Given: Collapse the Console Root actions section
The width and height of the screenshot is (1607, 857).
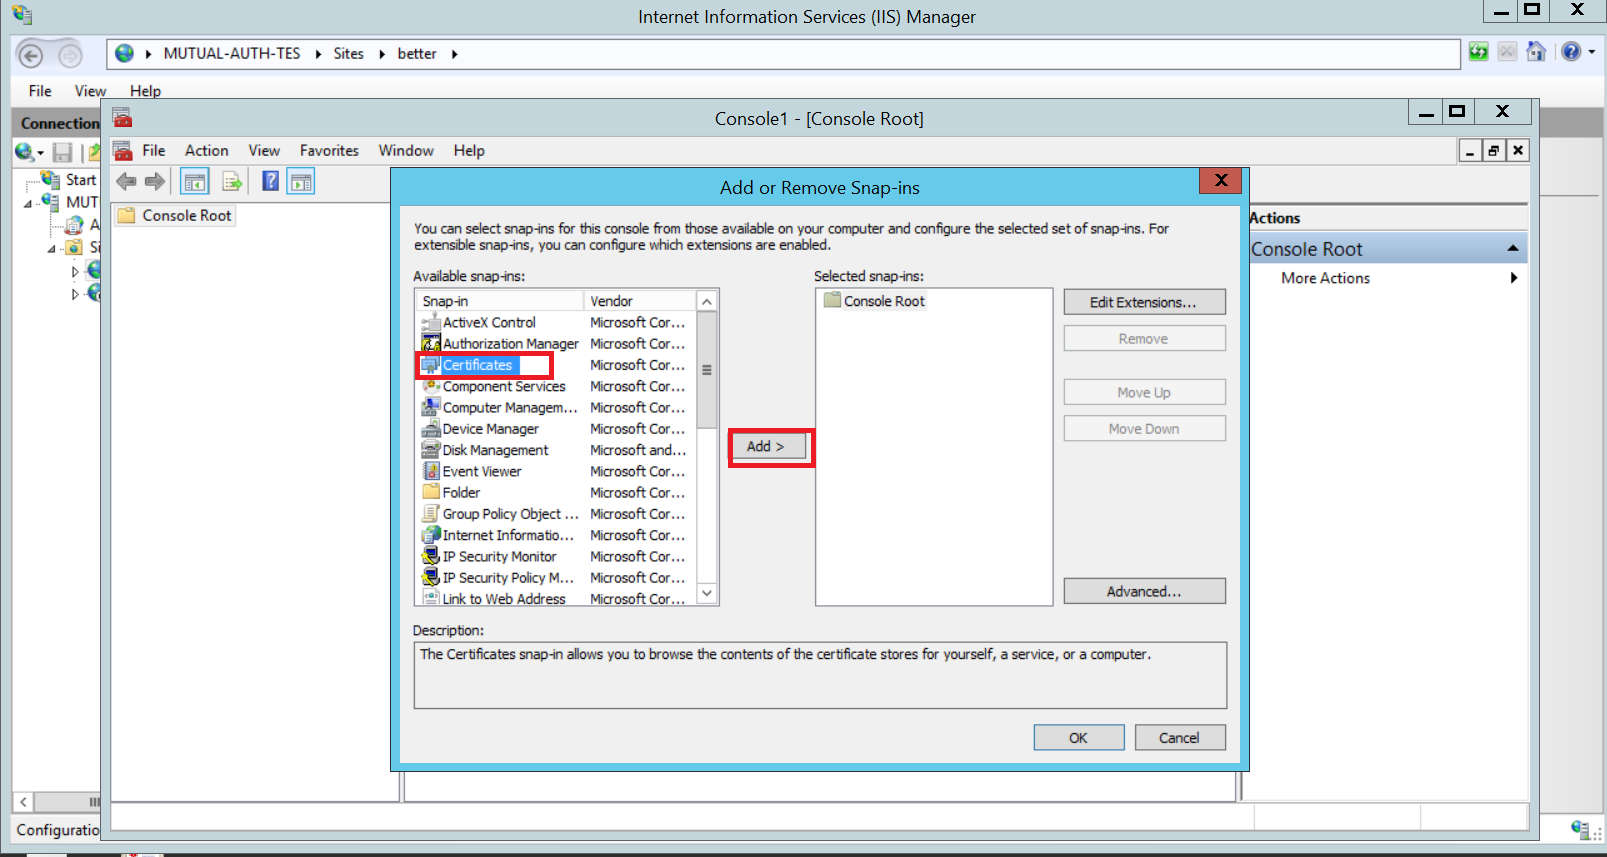Looking at the screenshot, I should [1512, 249].
